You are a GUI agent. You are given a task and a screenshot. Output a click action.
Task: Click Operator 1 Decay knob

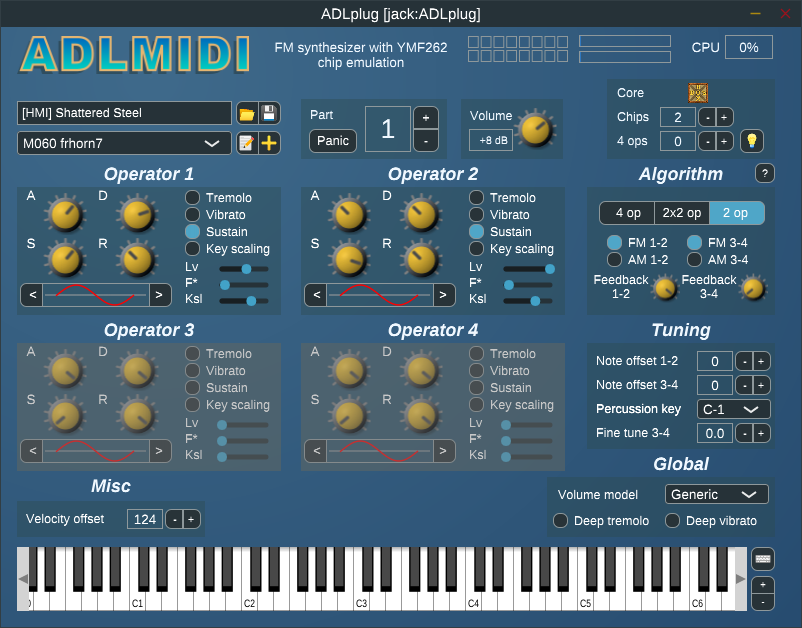point(137,214)
